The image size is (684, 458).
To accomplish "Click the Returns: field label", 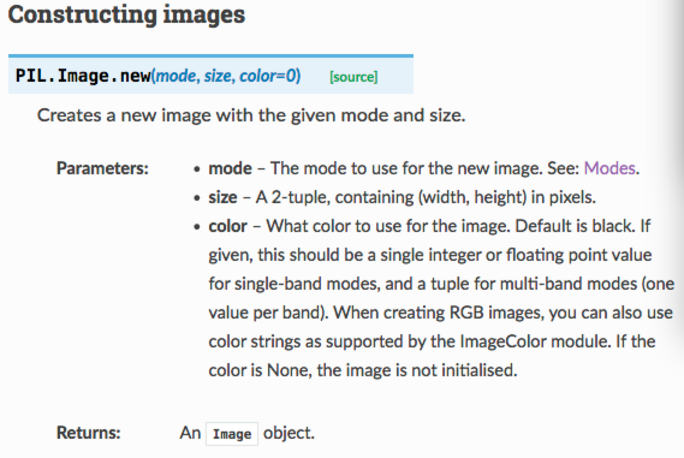I will click(x=88, y=433).
